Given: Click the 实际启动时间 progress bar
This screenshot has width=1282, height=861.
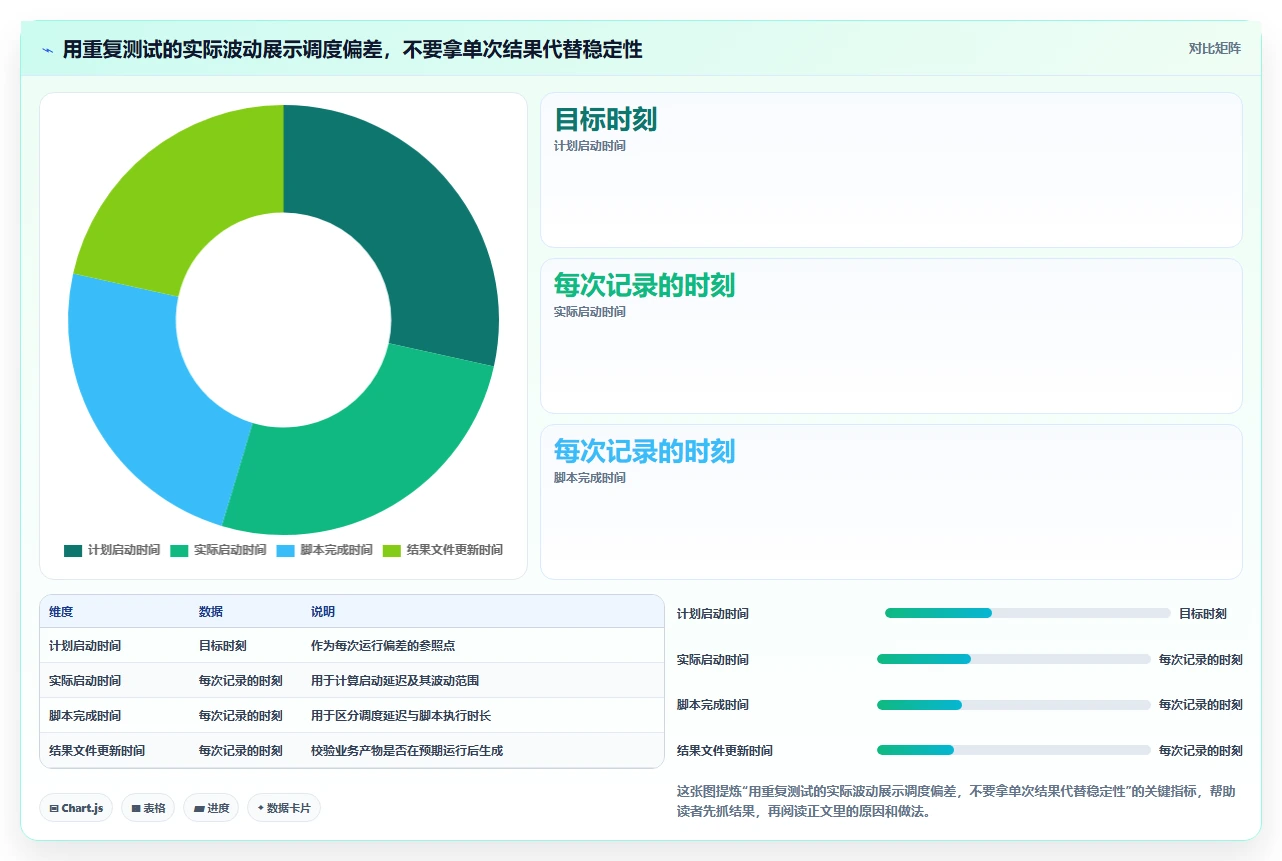Looking at the screenshot, I should pos(1014,659).
